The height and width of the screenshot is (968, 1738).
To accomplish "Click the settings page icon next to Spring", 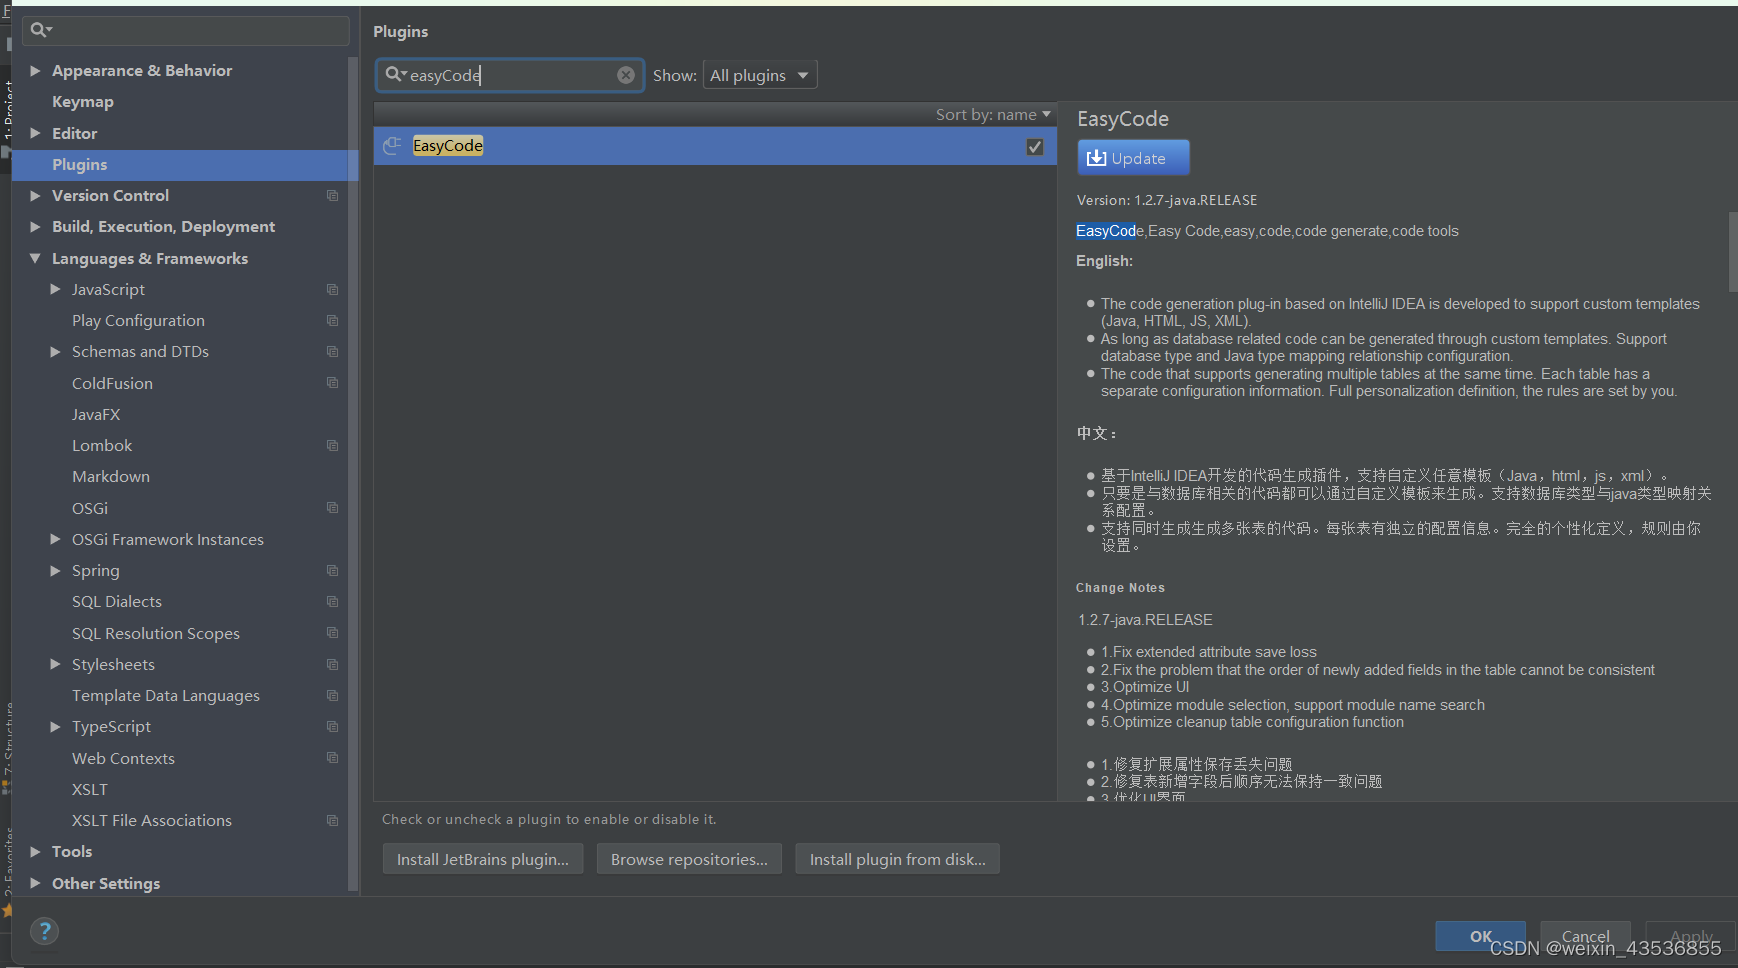I will tap(332, 570).
